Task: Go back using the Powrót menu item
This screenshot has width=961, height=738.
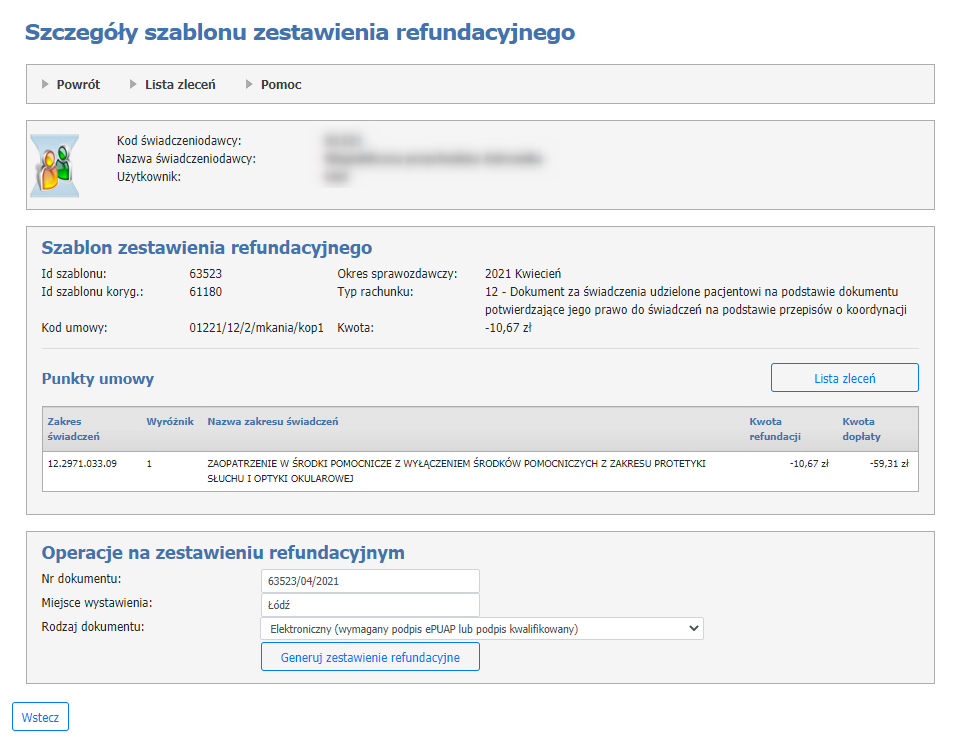Action: click(x=78, y=85)
